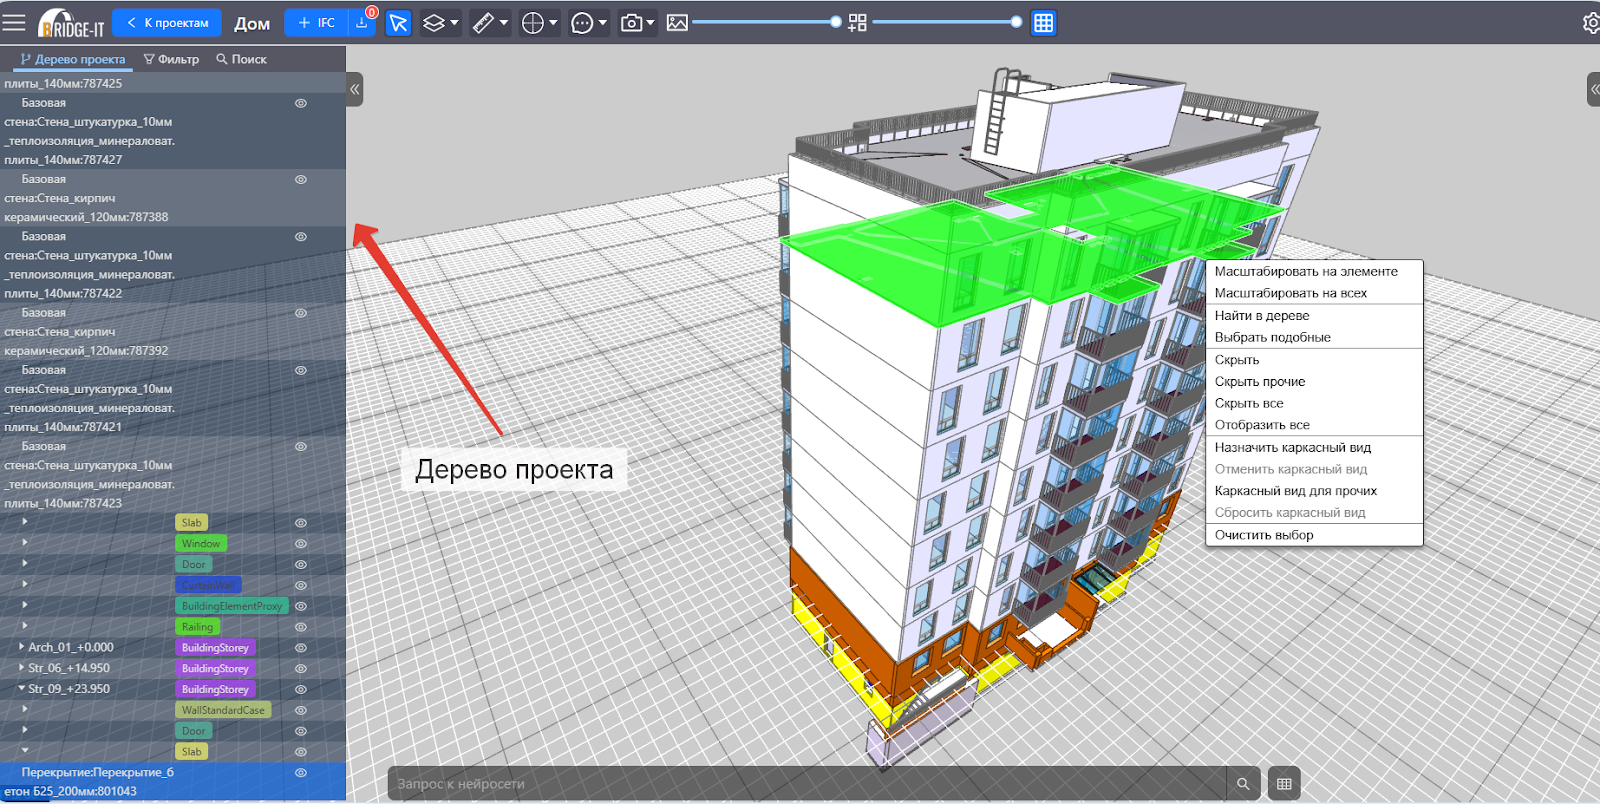
Task: Toggle the eye for the Railing group
Action: (300, 627)
